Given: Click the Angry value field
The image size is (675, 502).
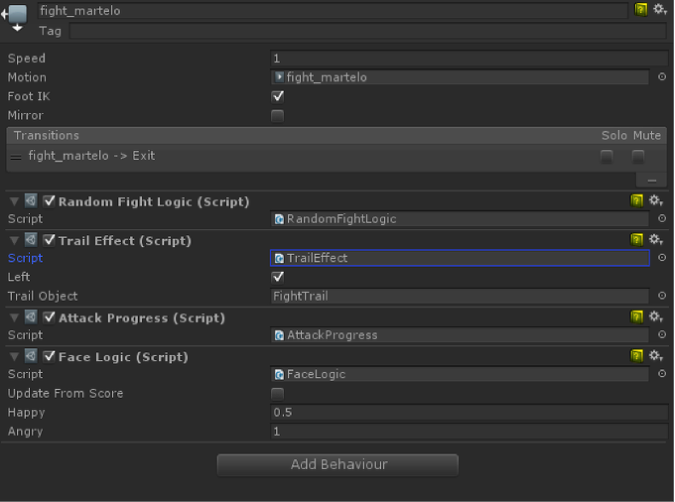Looking at the screenshot, I should 469,432.
